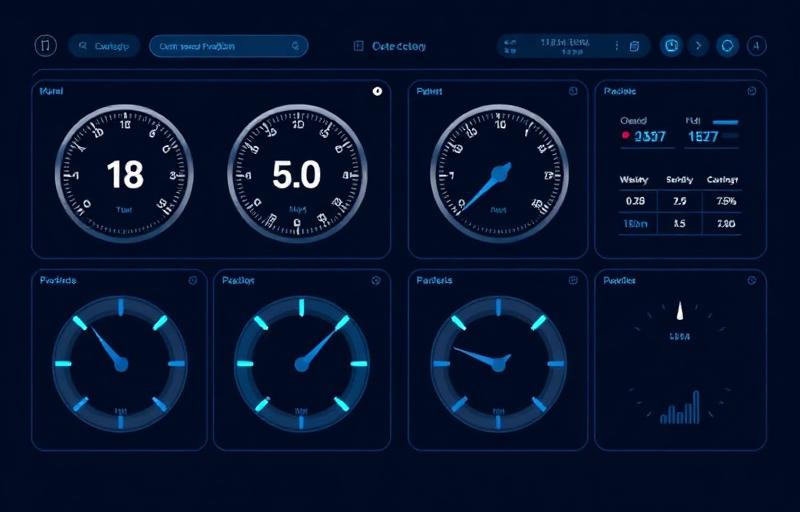Click corner icon of the mini bar-chart panel
800x512 pixels.
tap(752, 280)
